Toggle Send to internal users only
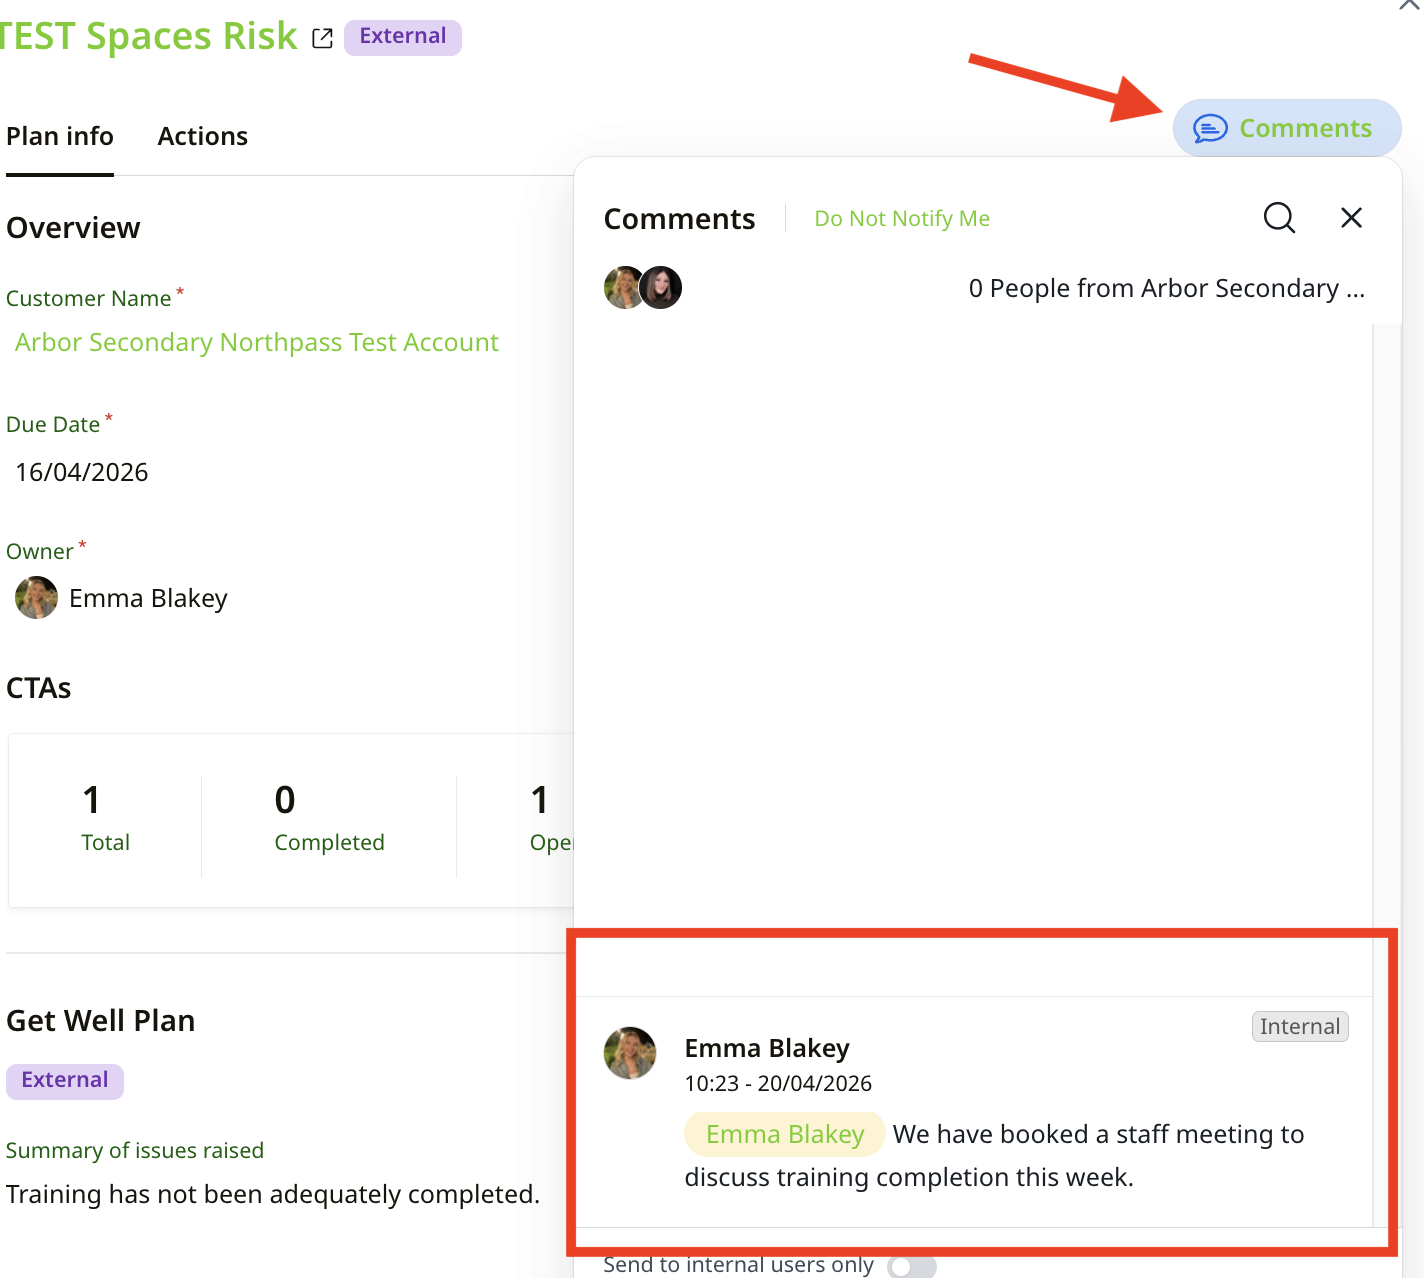The width and height of the screenshot is (1424, 1278). [911, 1266]
